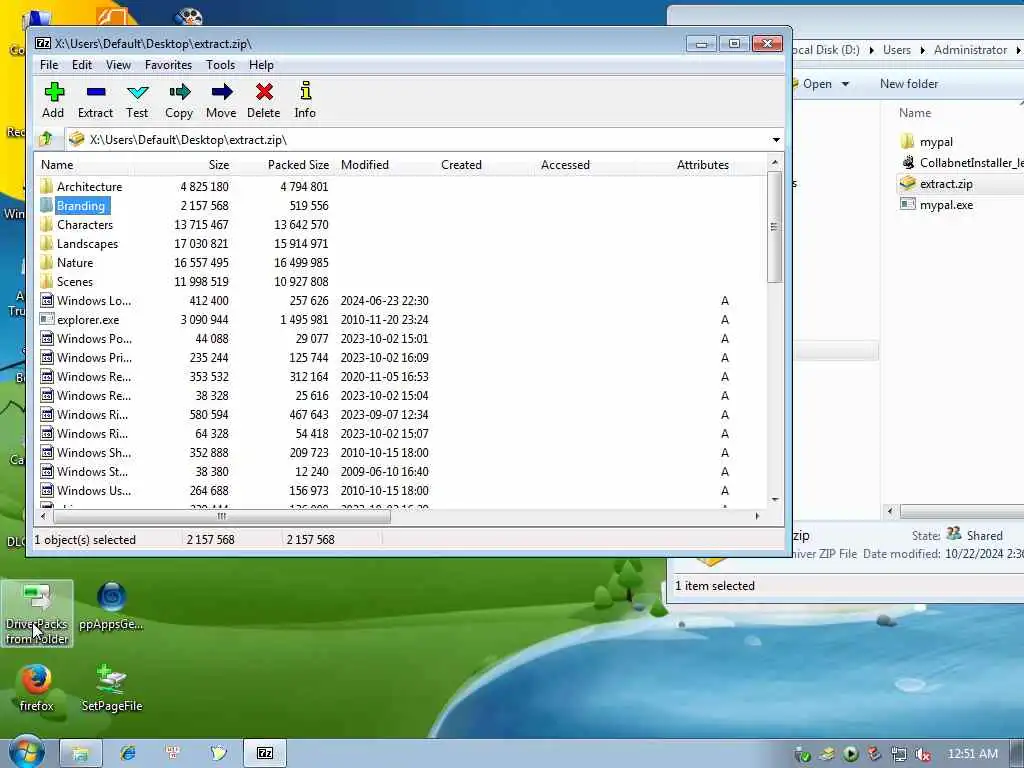Click the red Delete icon
The height and width of the screenshot is (768, 1024).
(264, 100)
